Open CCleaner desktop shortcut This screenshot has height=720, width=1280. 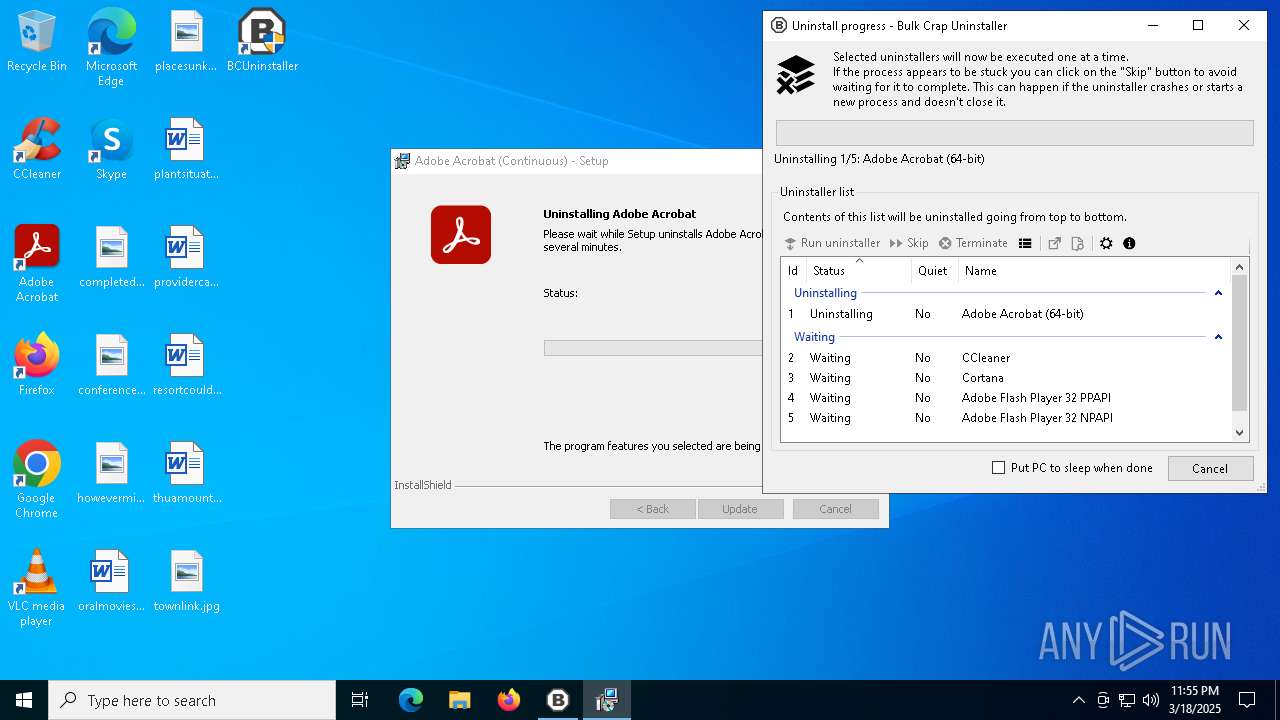[37, 149]
